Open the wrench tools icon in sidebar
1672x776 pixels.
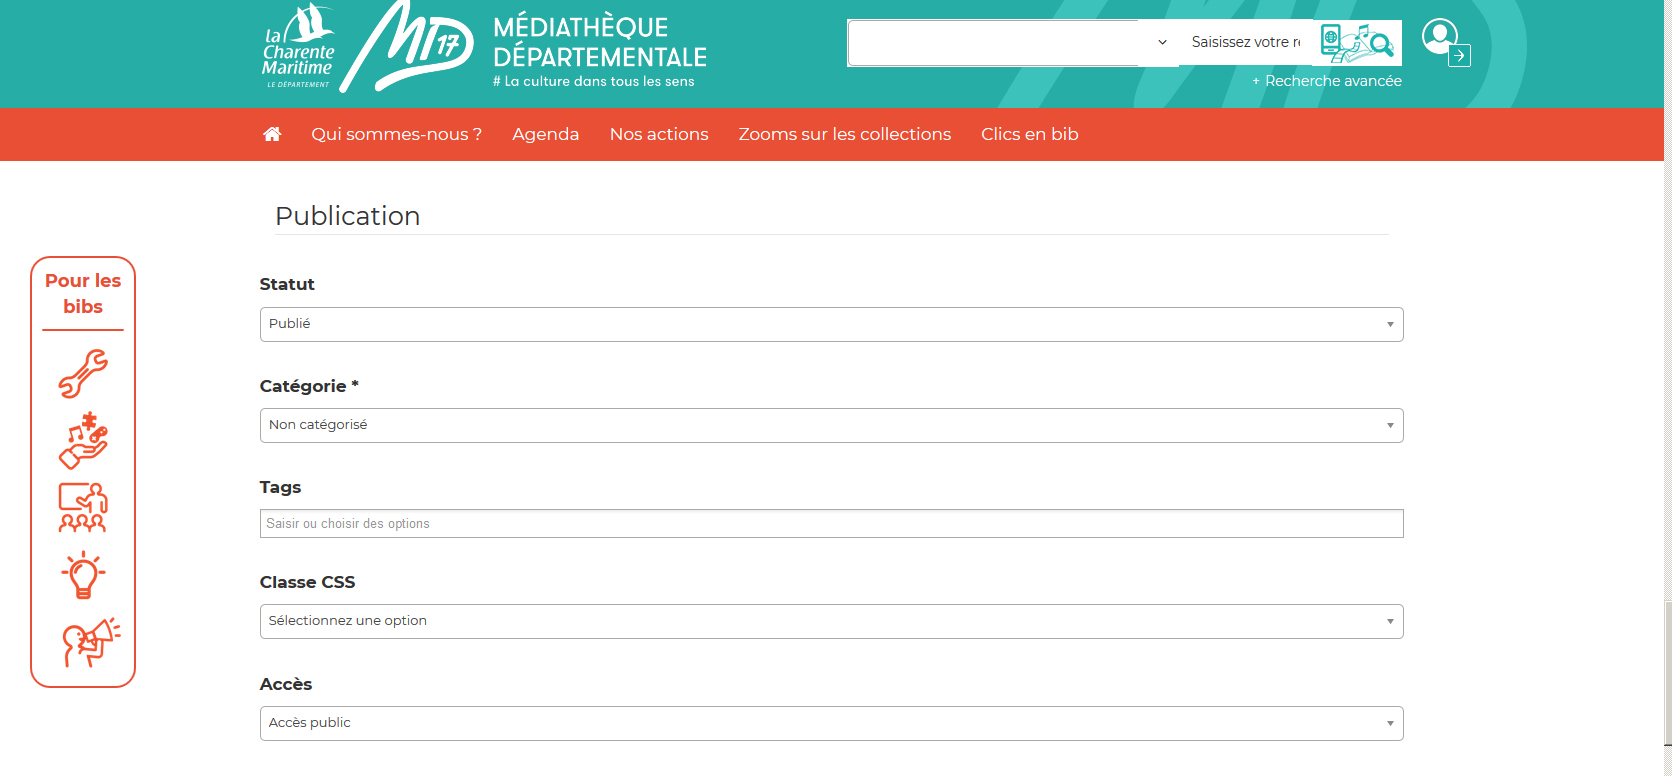pyautogui.click(x=83, y=374)
